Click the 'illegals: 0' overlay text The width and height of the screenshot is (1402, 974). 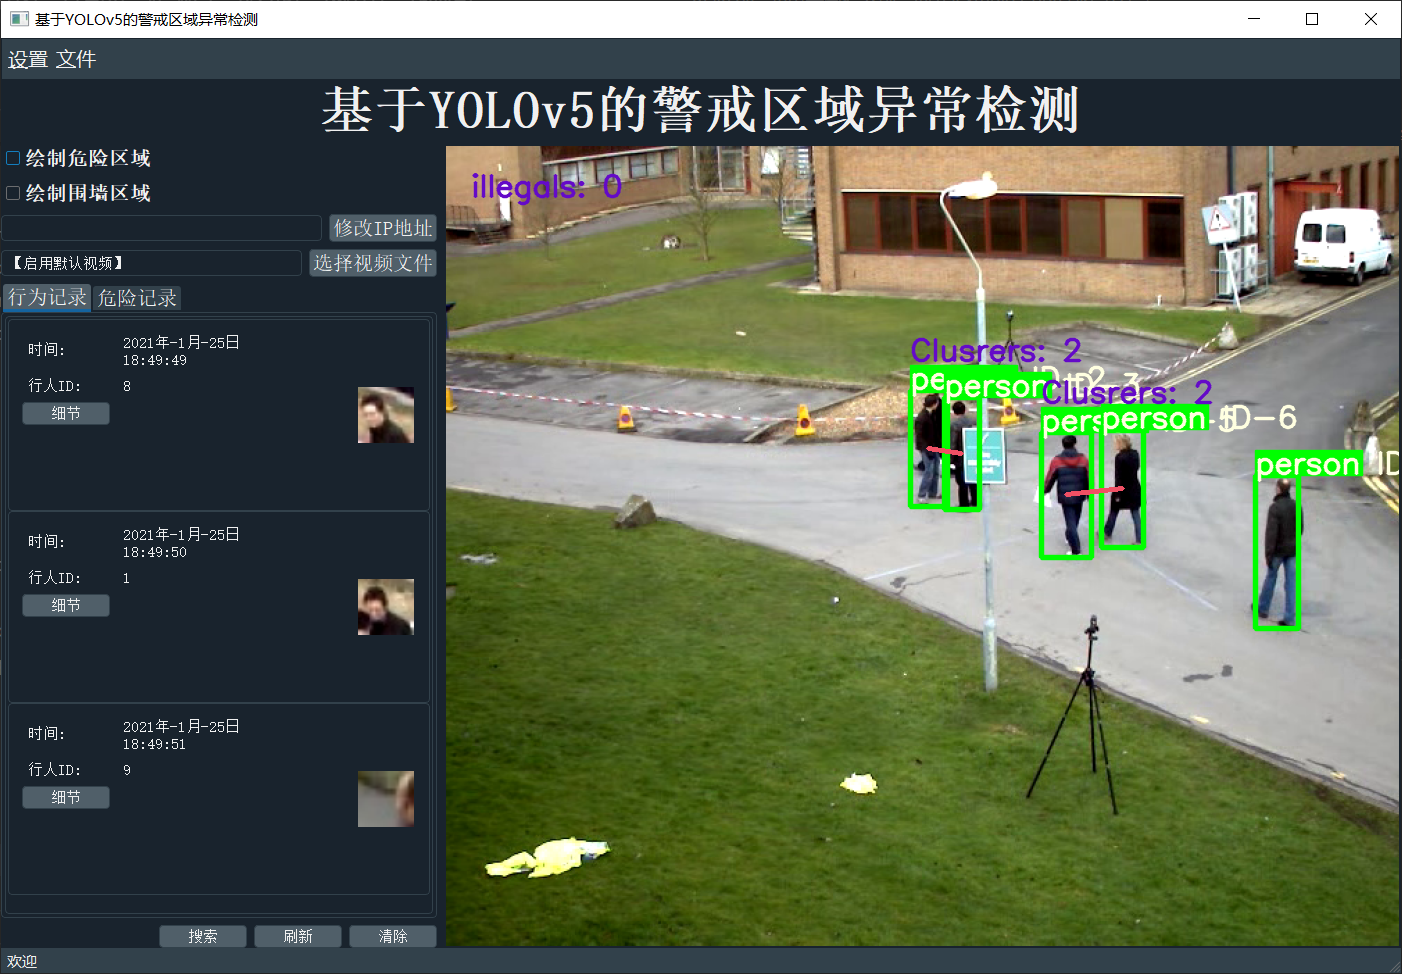coord(547,187)
